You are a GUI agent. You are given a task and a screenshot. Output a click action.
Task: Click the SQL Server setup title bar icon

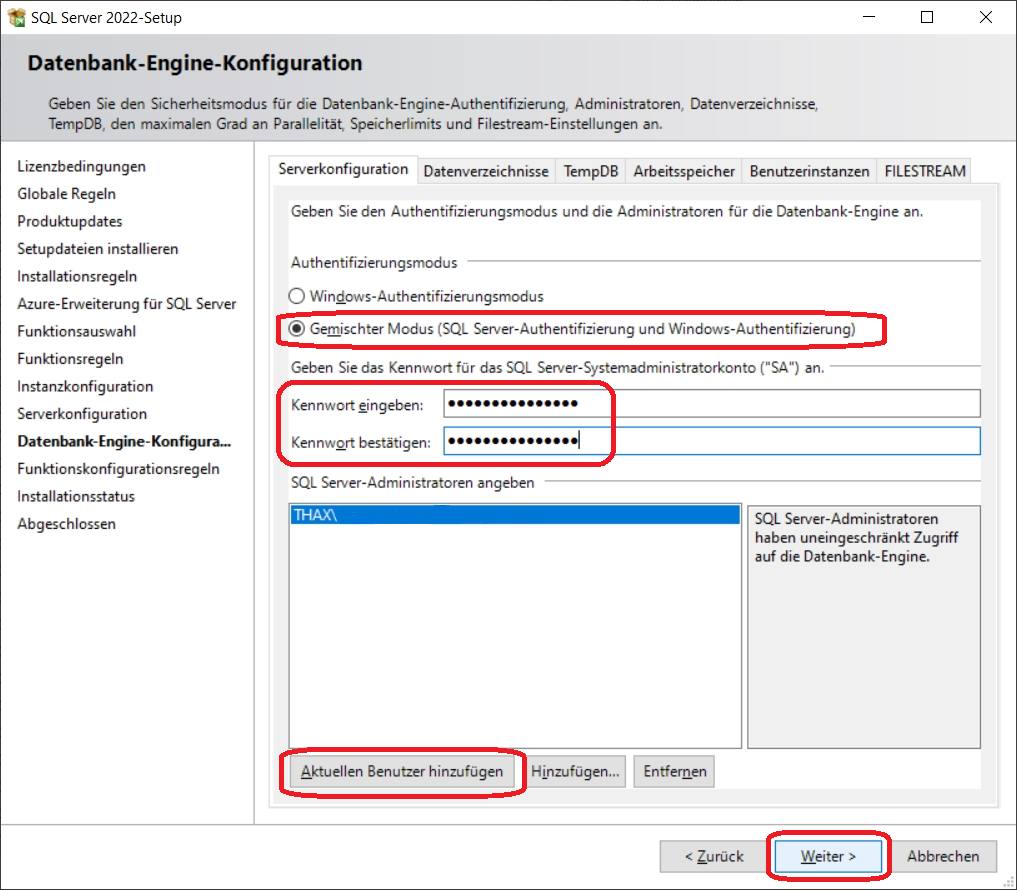coord(17,18)
